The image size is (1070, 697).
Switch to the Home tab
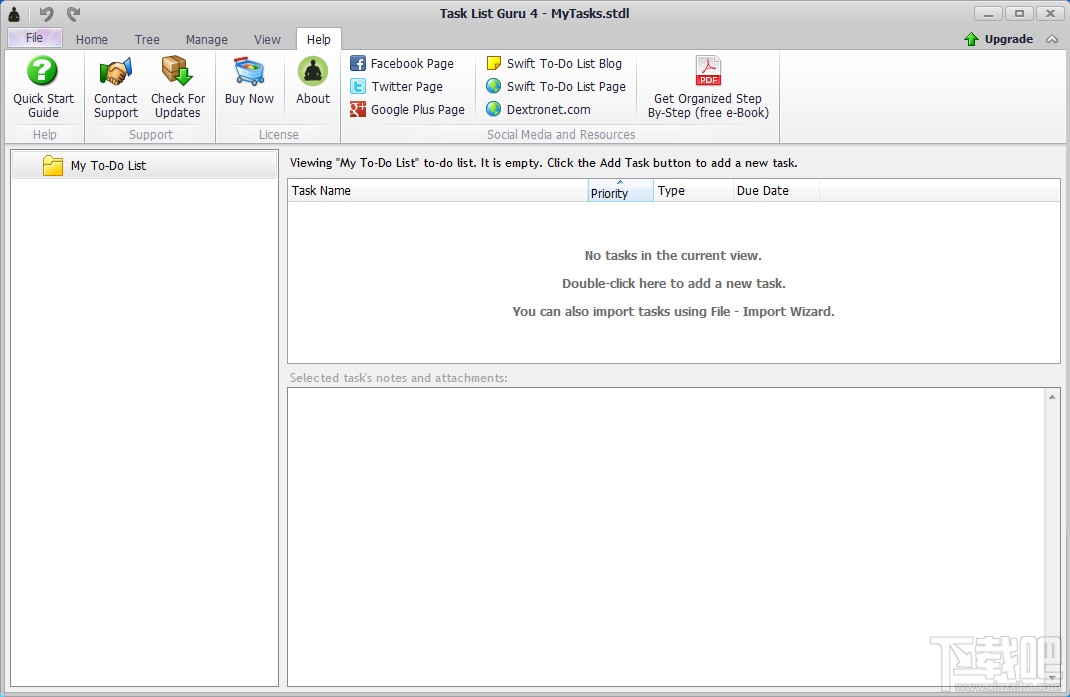(x=91, y=40)
